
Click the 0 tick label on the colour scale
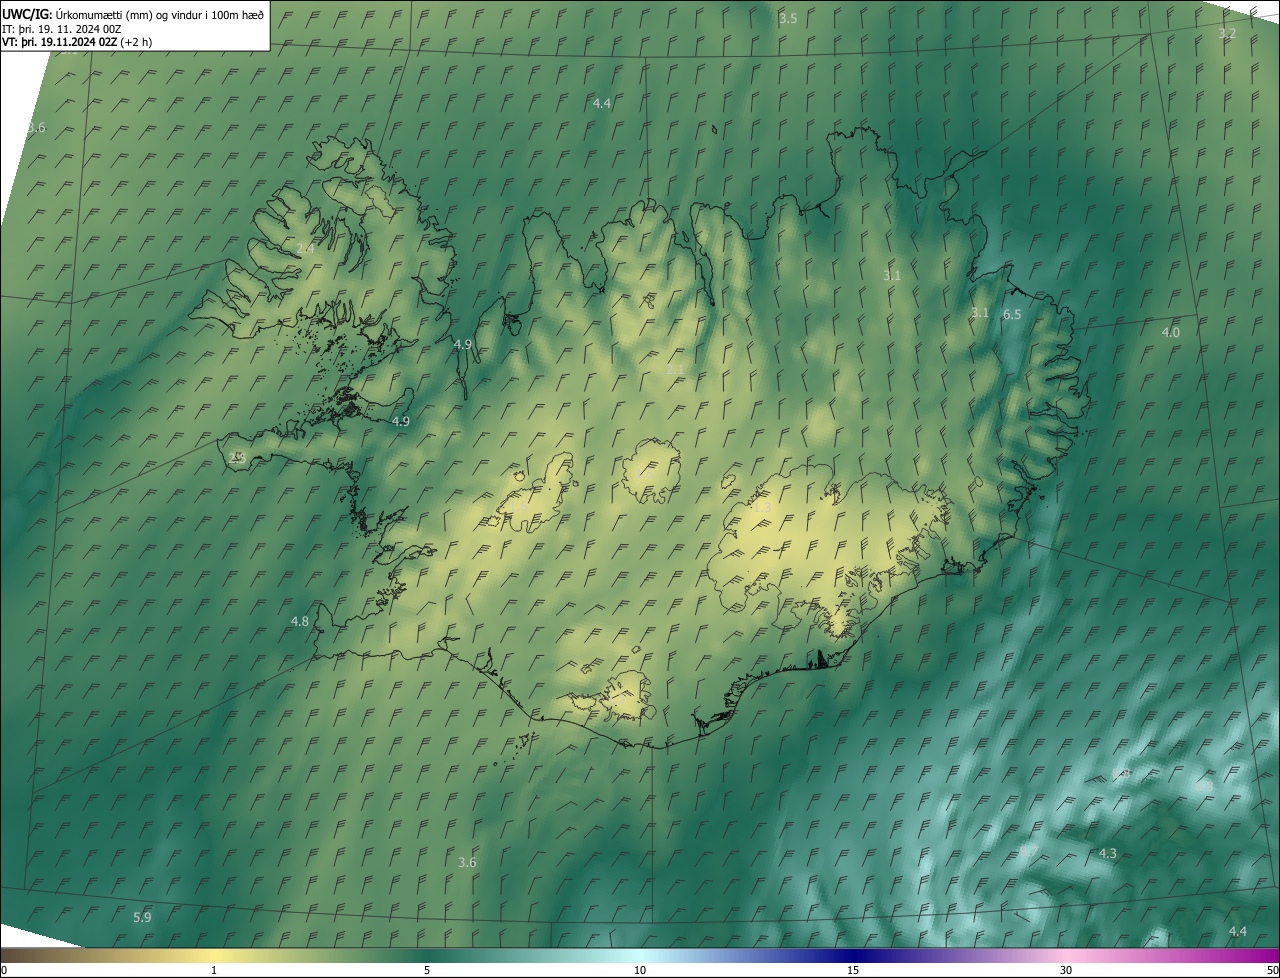[3, 970]
